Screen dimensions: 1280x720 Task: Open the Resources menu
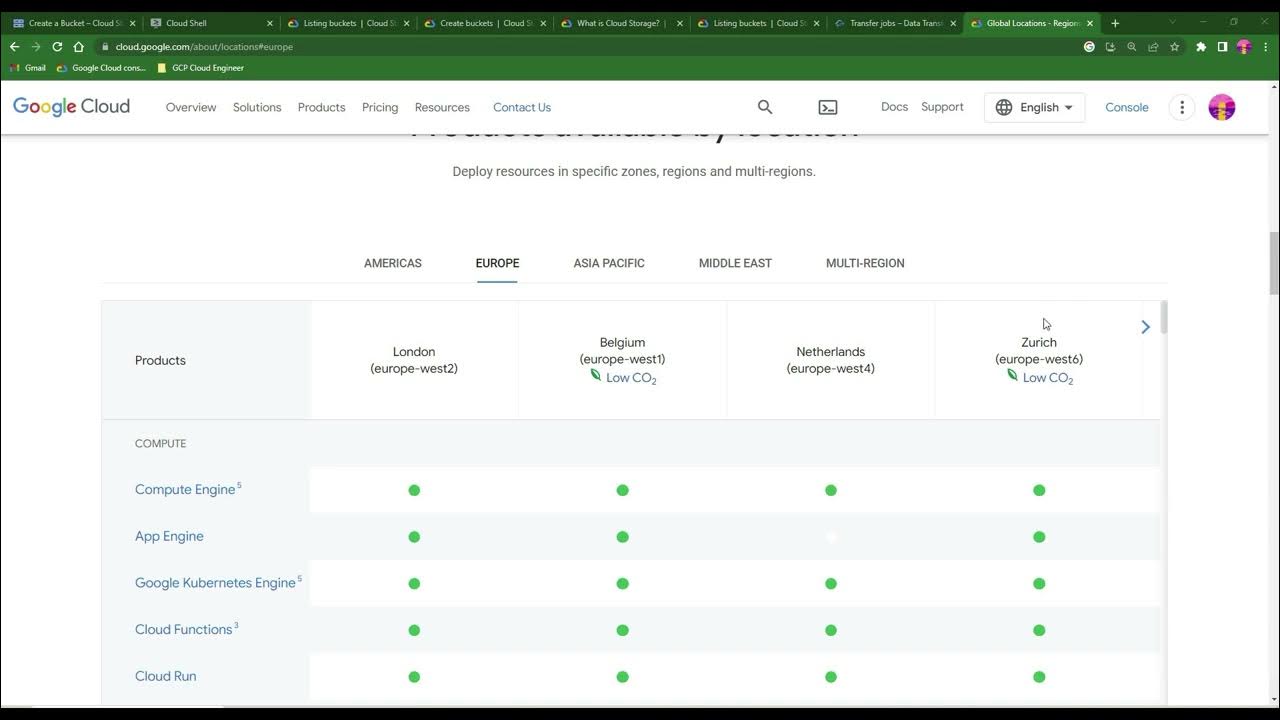(442, 107)
